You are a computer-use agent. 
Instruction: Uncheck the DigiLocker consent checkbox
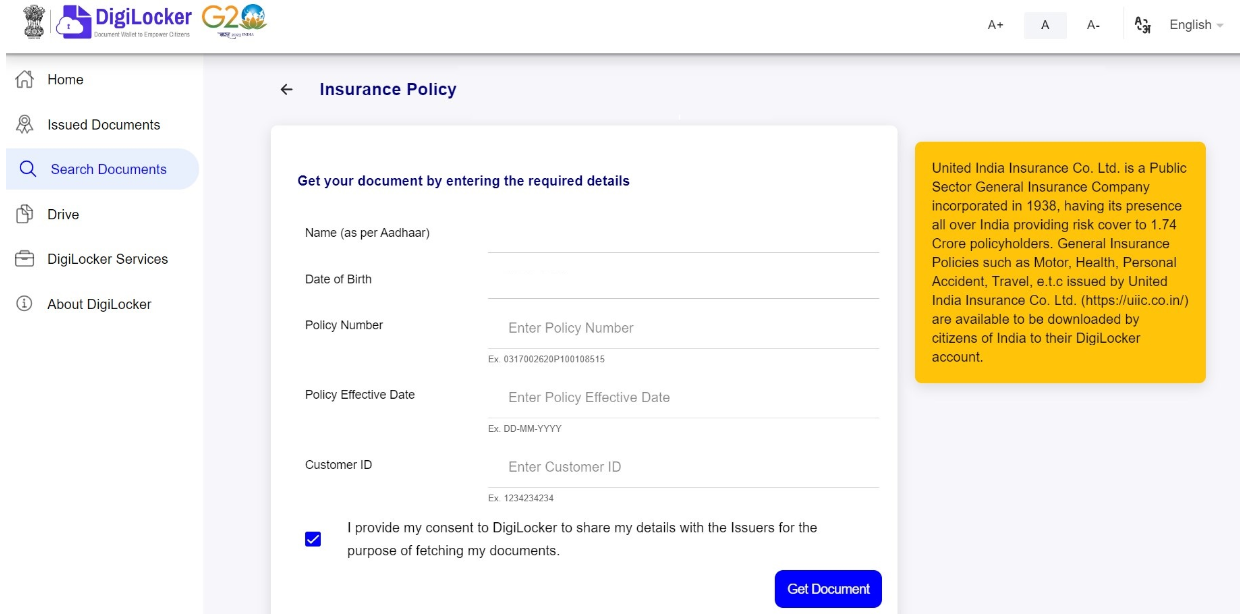point(313,539)
